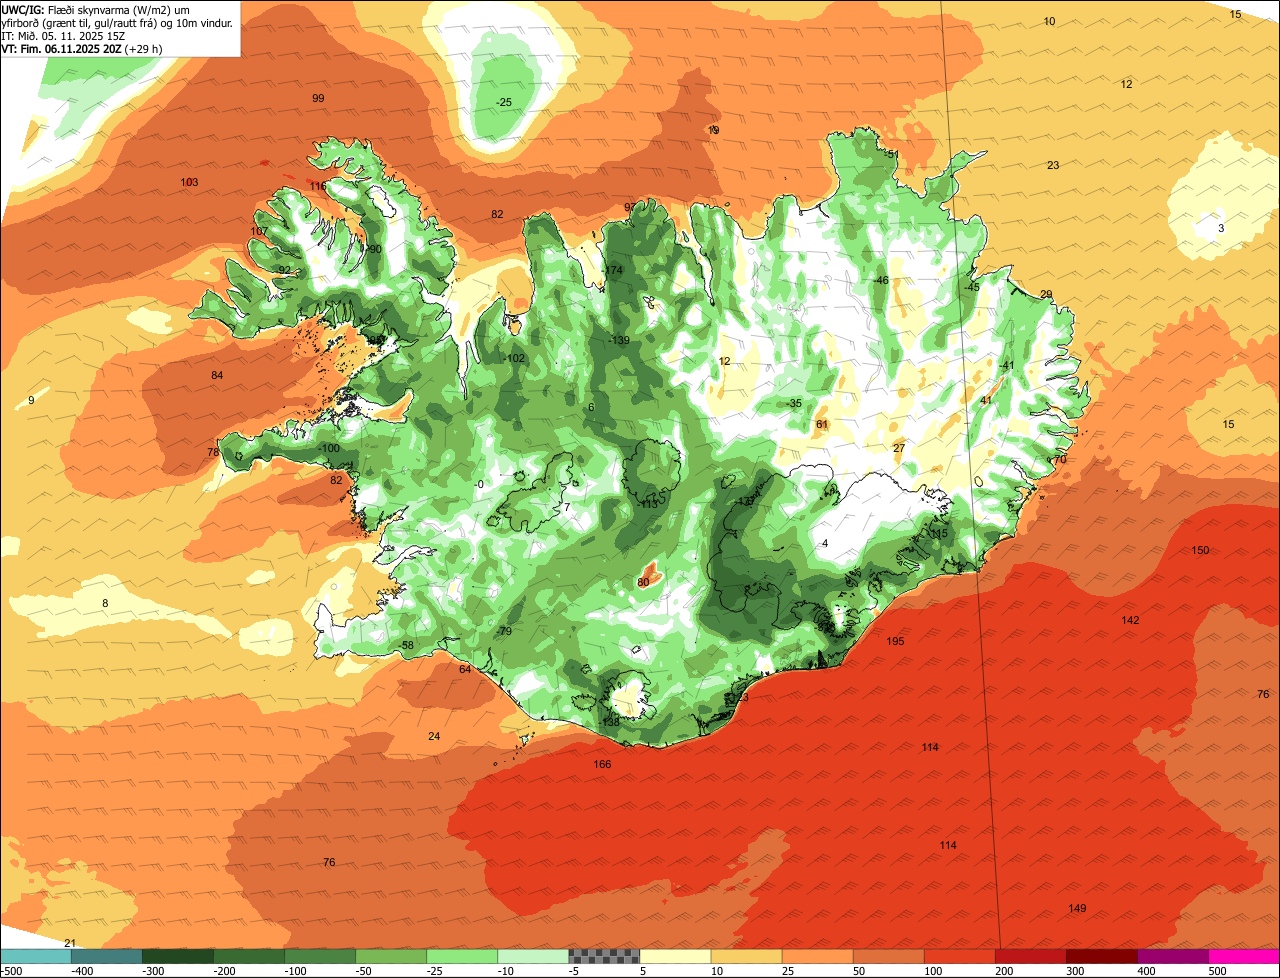The width and height of the screenshot is (1280, 978).
Task: Click the map value '61' in the interior
Action: click(x=822, y=424)
